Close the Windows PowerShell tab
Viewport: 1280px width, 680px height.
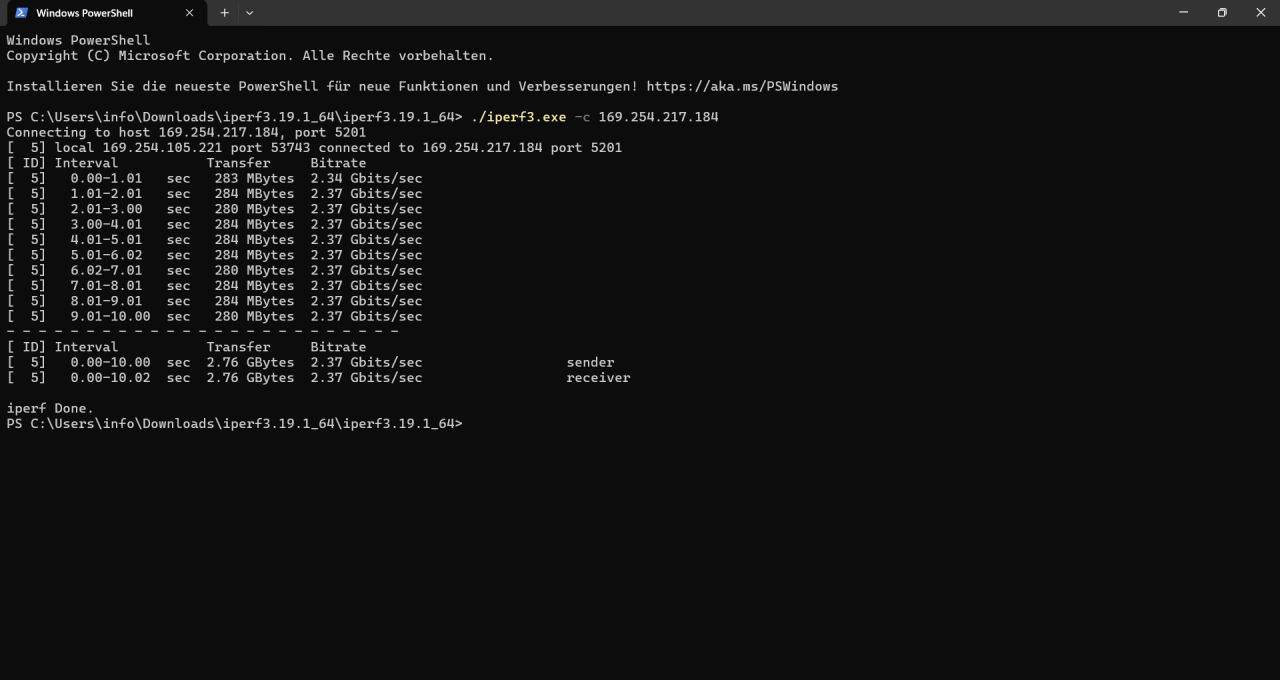189,13
